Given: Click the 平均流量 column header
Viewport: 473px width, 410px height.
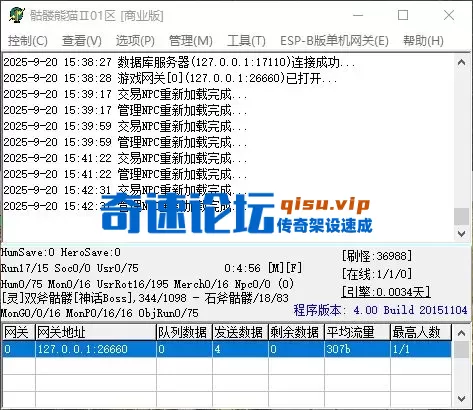Looking at the screenshot, I should pyautogui.click(x=357, y=332).
